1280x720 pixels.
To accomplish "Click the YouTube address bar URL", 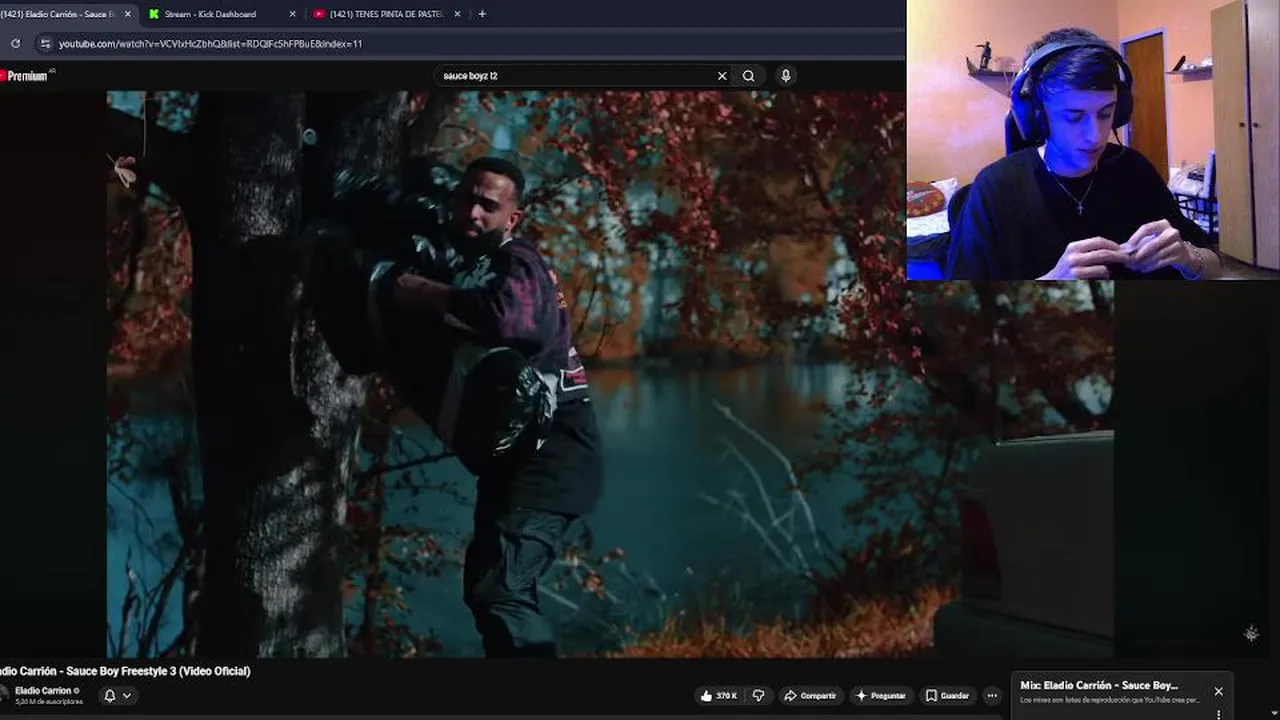I will tap(210, 44).
